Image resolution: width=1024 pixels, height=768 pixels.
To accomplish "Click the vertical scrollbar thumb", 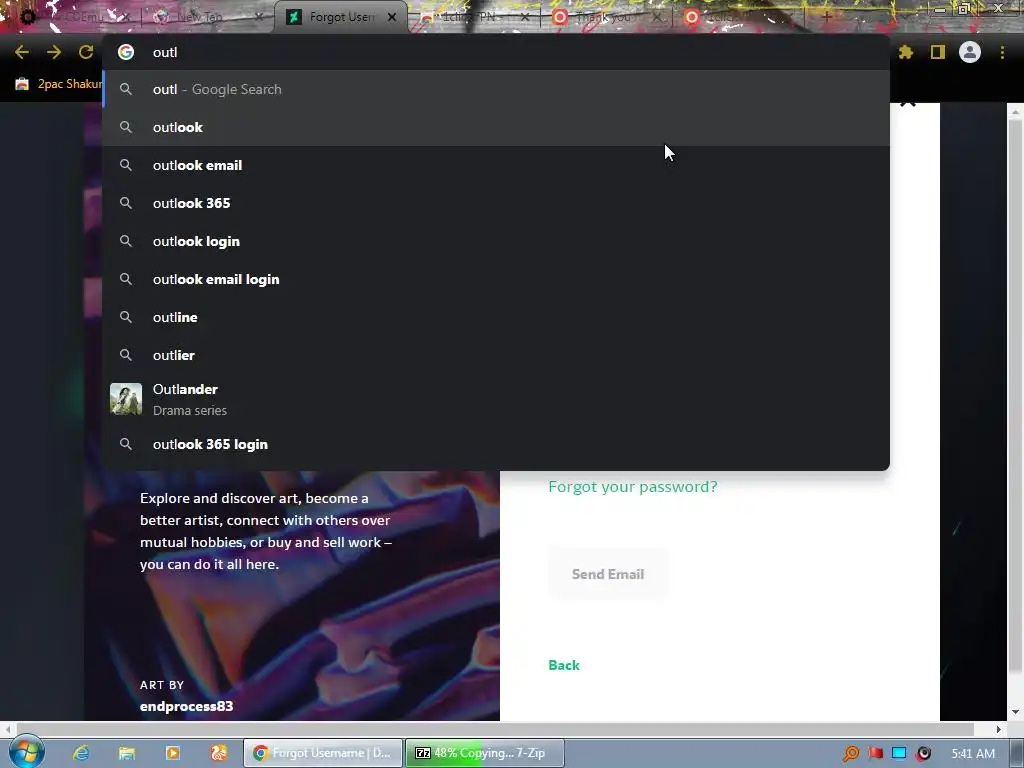I will point(1016,398).
